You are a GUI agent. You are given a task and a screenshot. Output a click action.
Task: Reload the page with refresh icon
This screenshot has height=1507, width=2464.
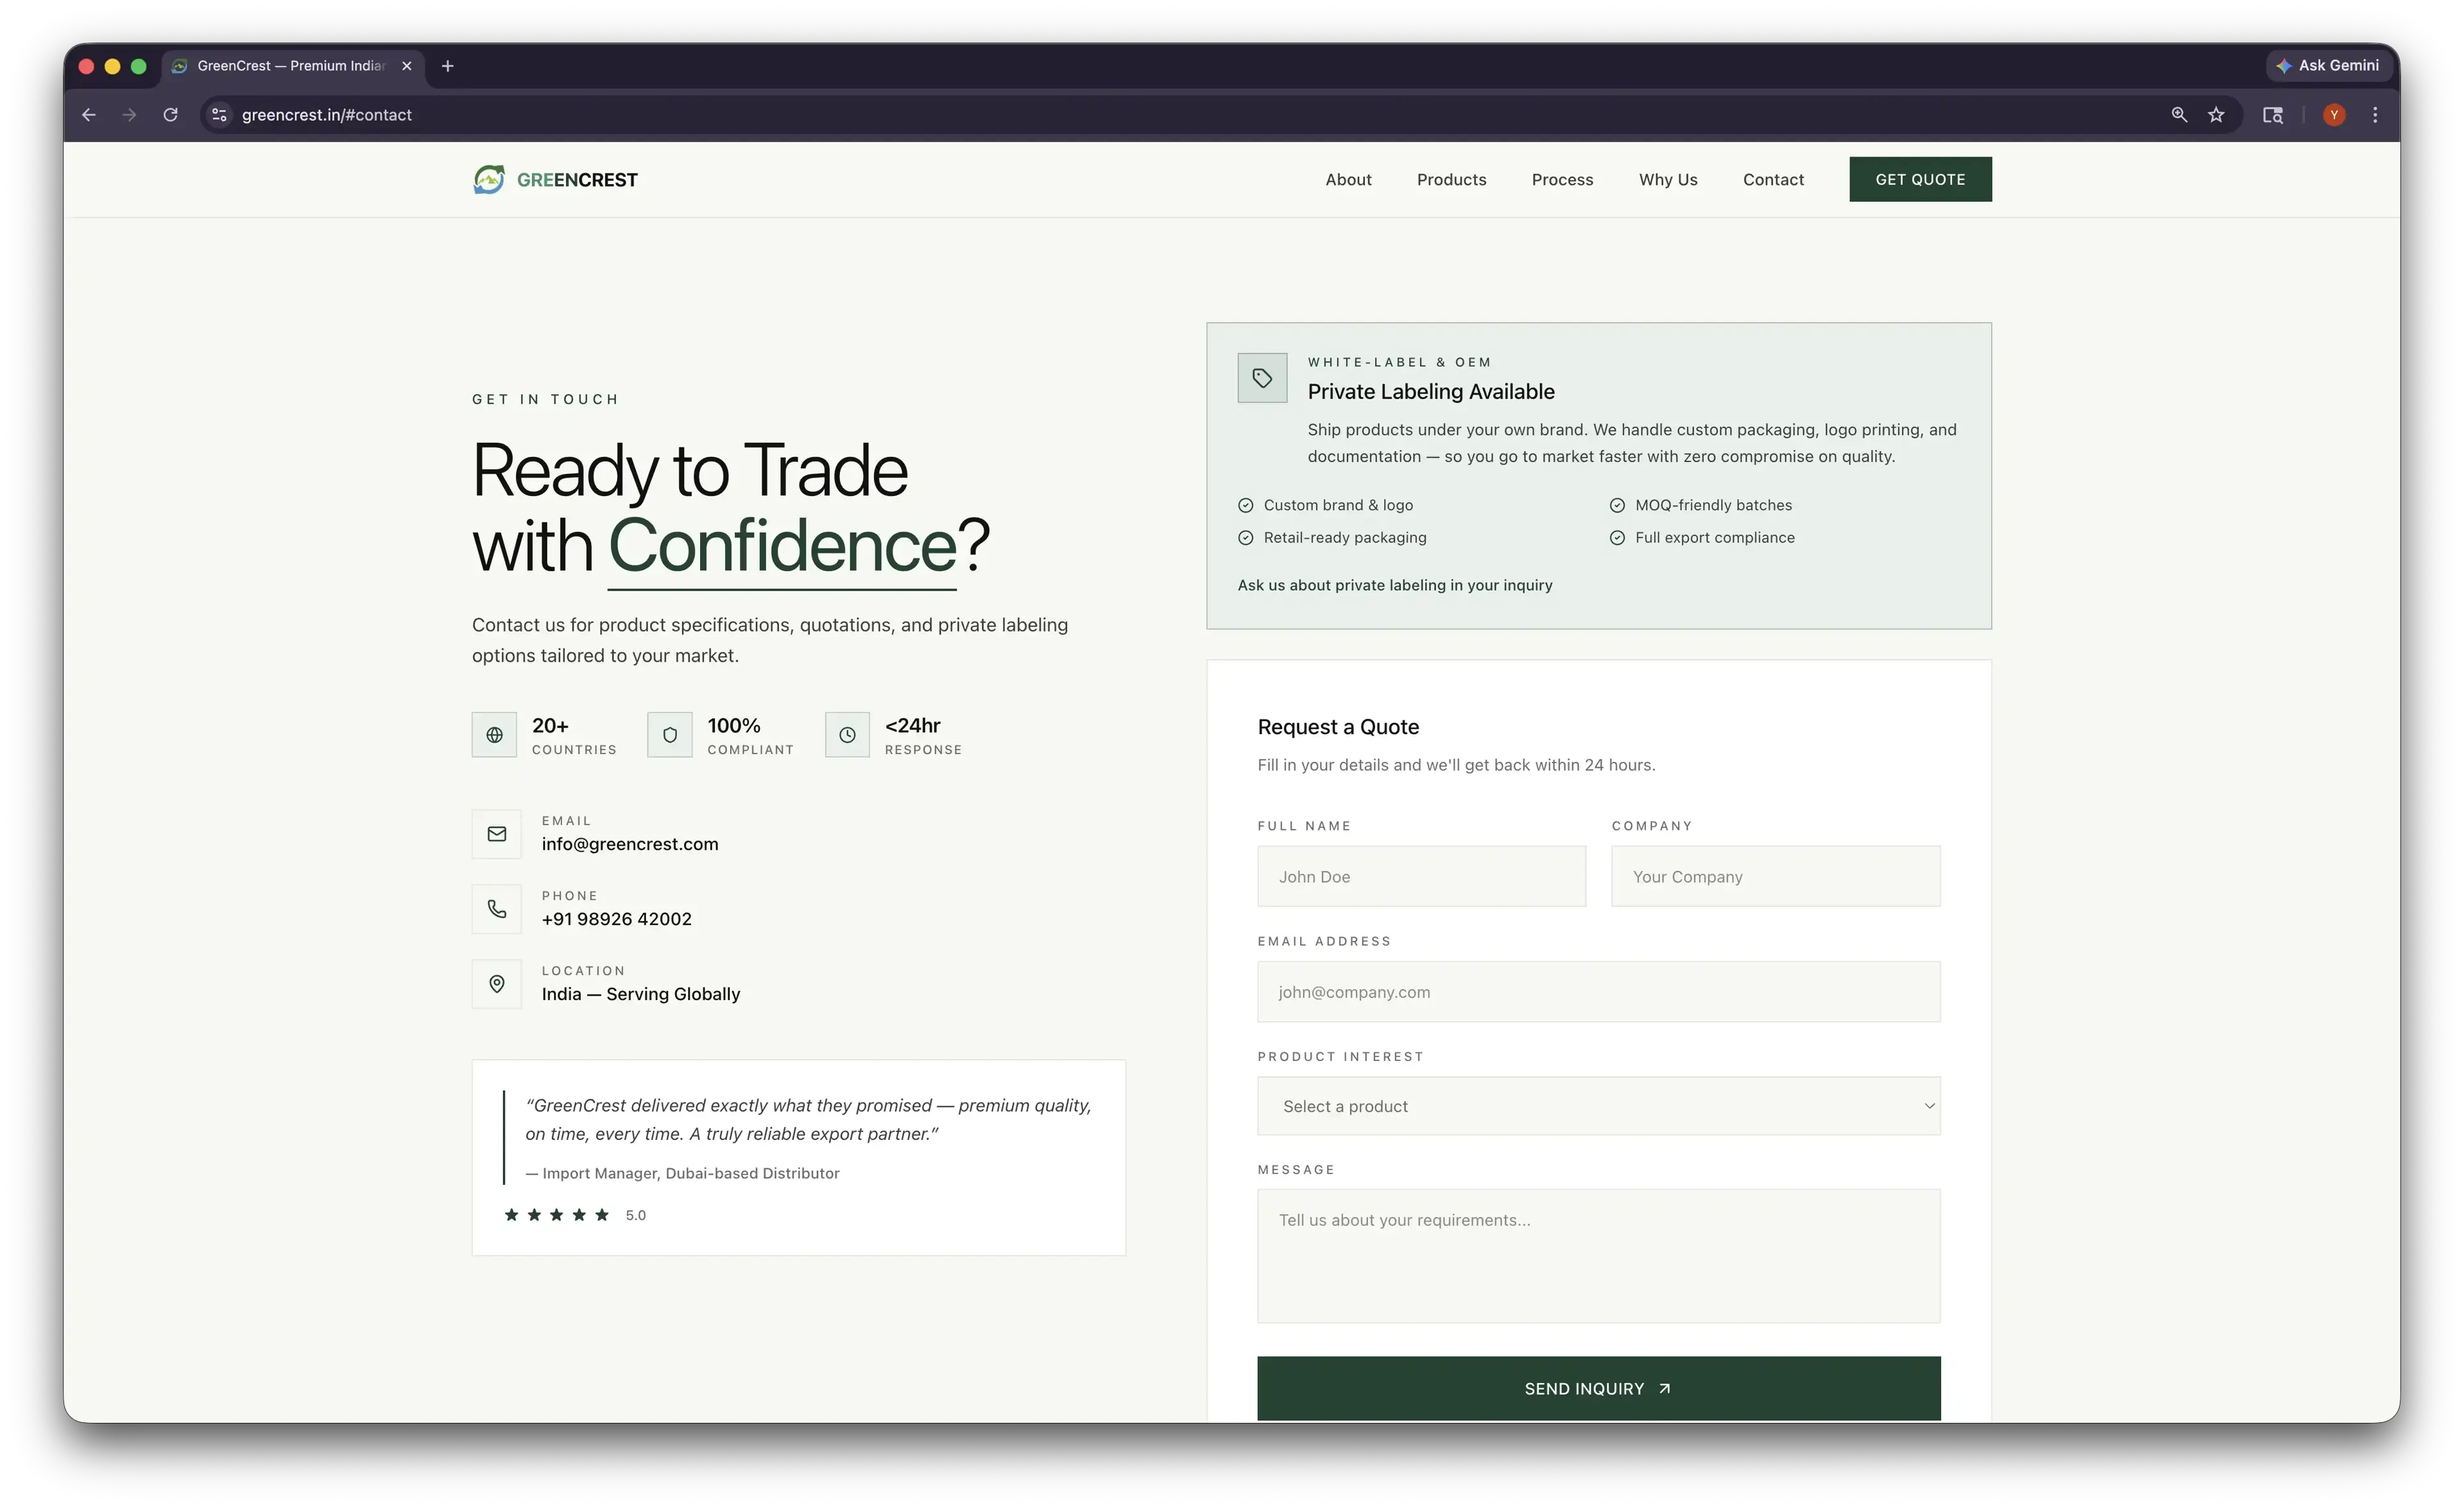[x=171, y=115]
